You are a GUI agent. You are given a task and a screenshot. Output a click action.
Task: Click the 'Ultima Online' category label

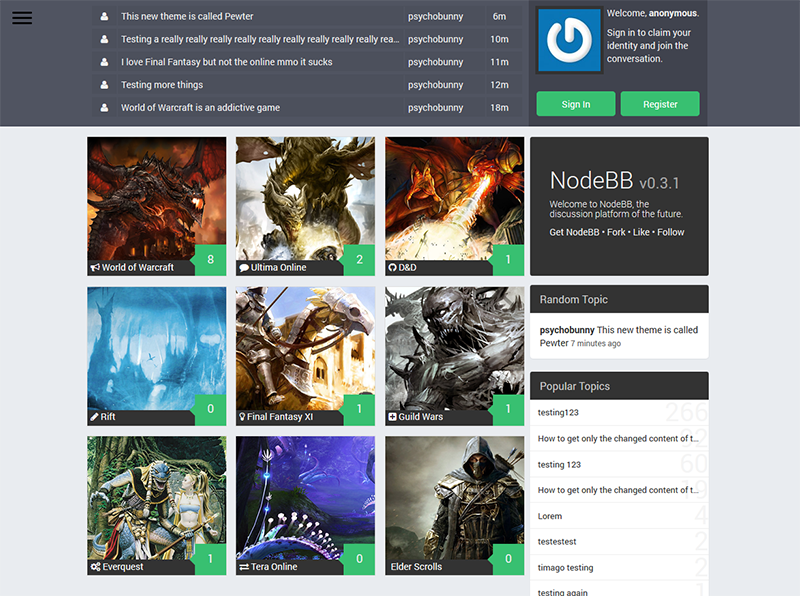278,267
